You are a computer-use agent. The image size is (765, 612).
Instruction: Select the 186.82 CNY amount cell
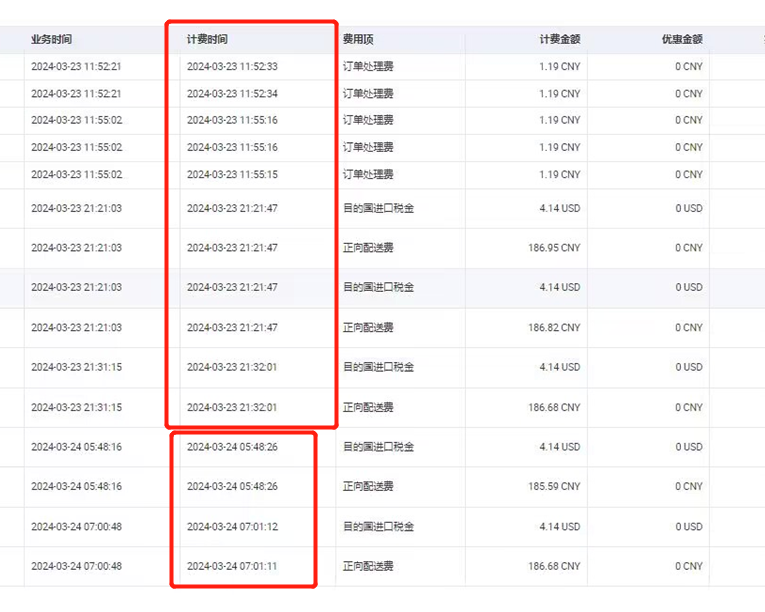click(554, 327)
